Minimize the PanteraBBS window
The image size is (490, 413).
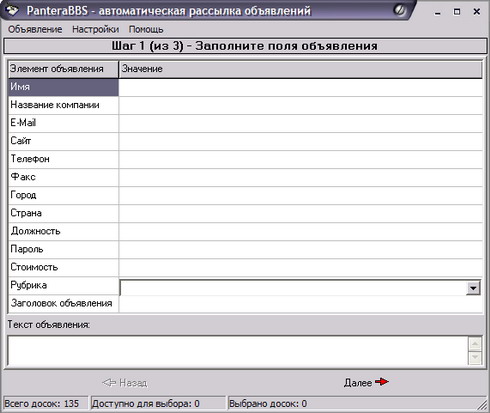coord(438,12)
